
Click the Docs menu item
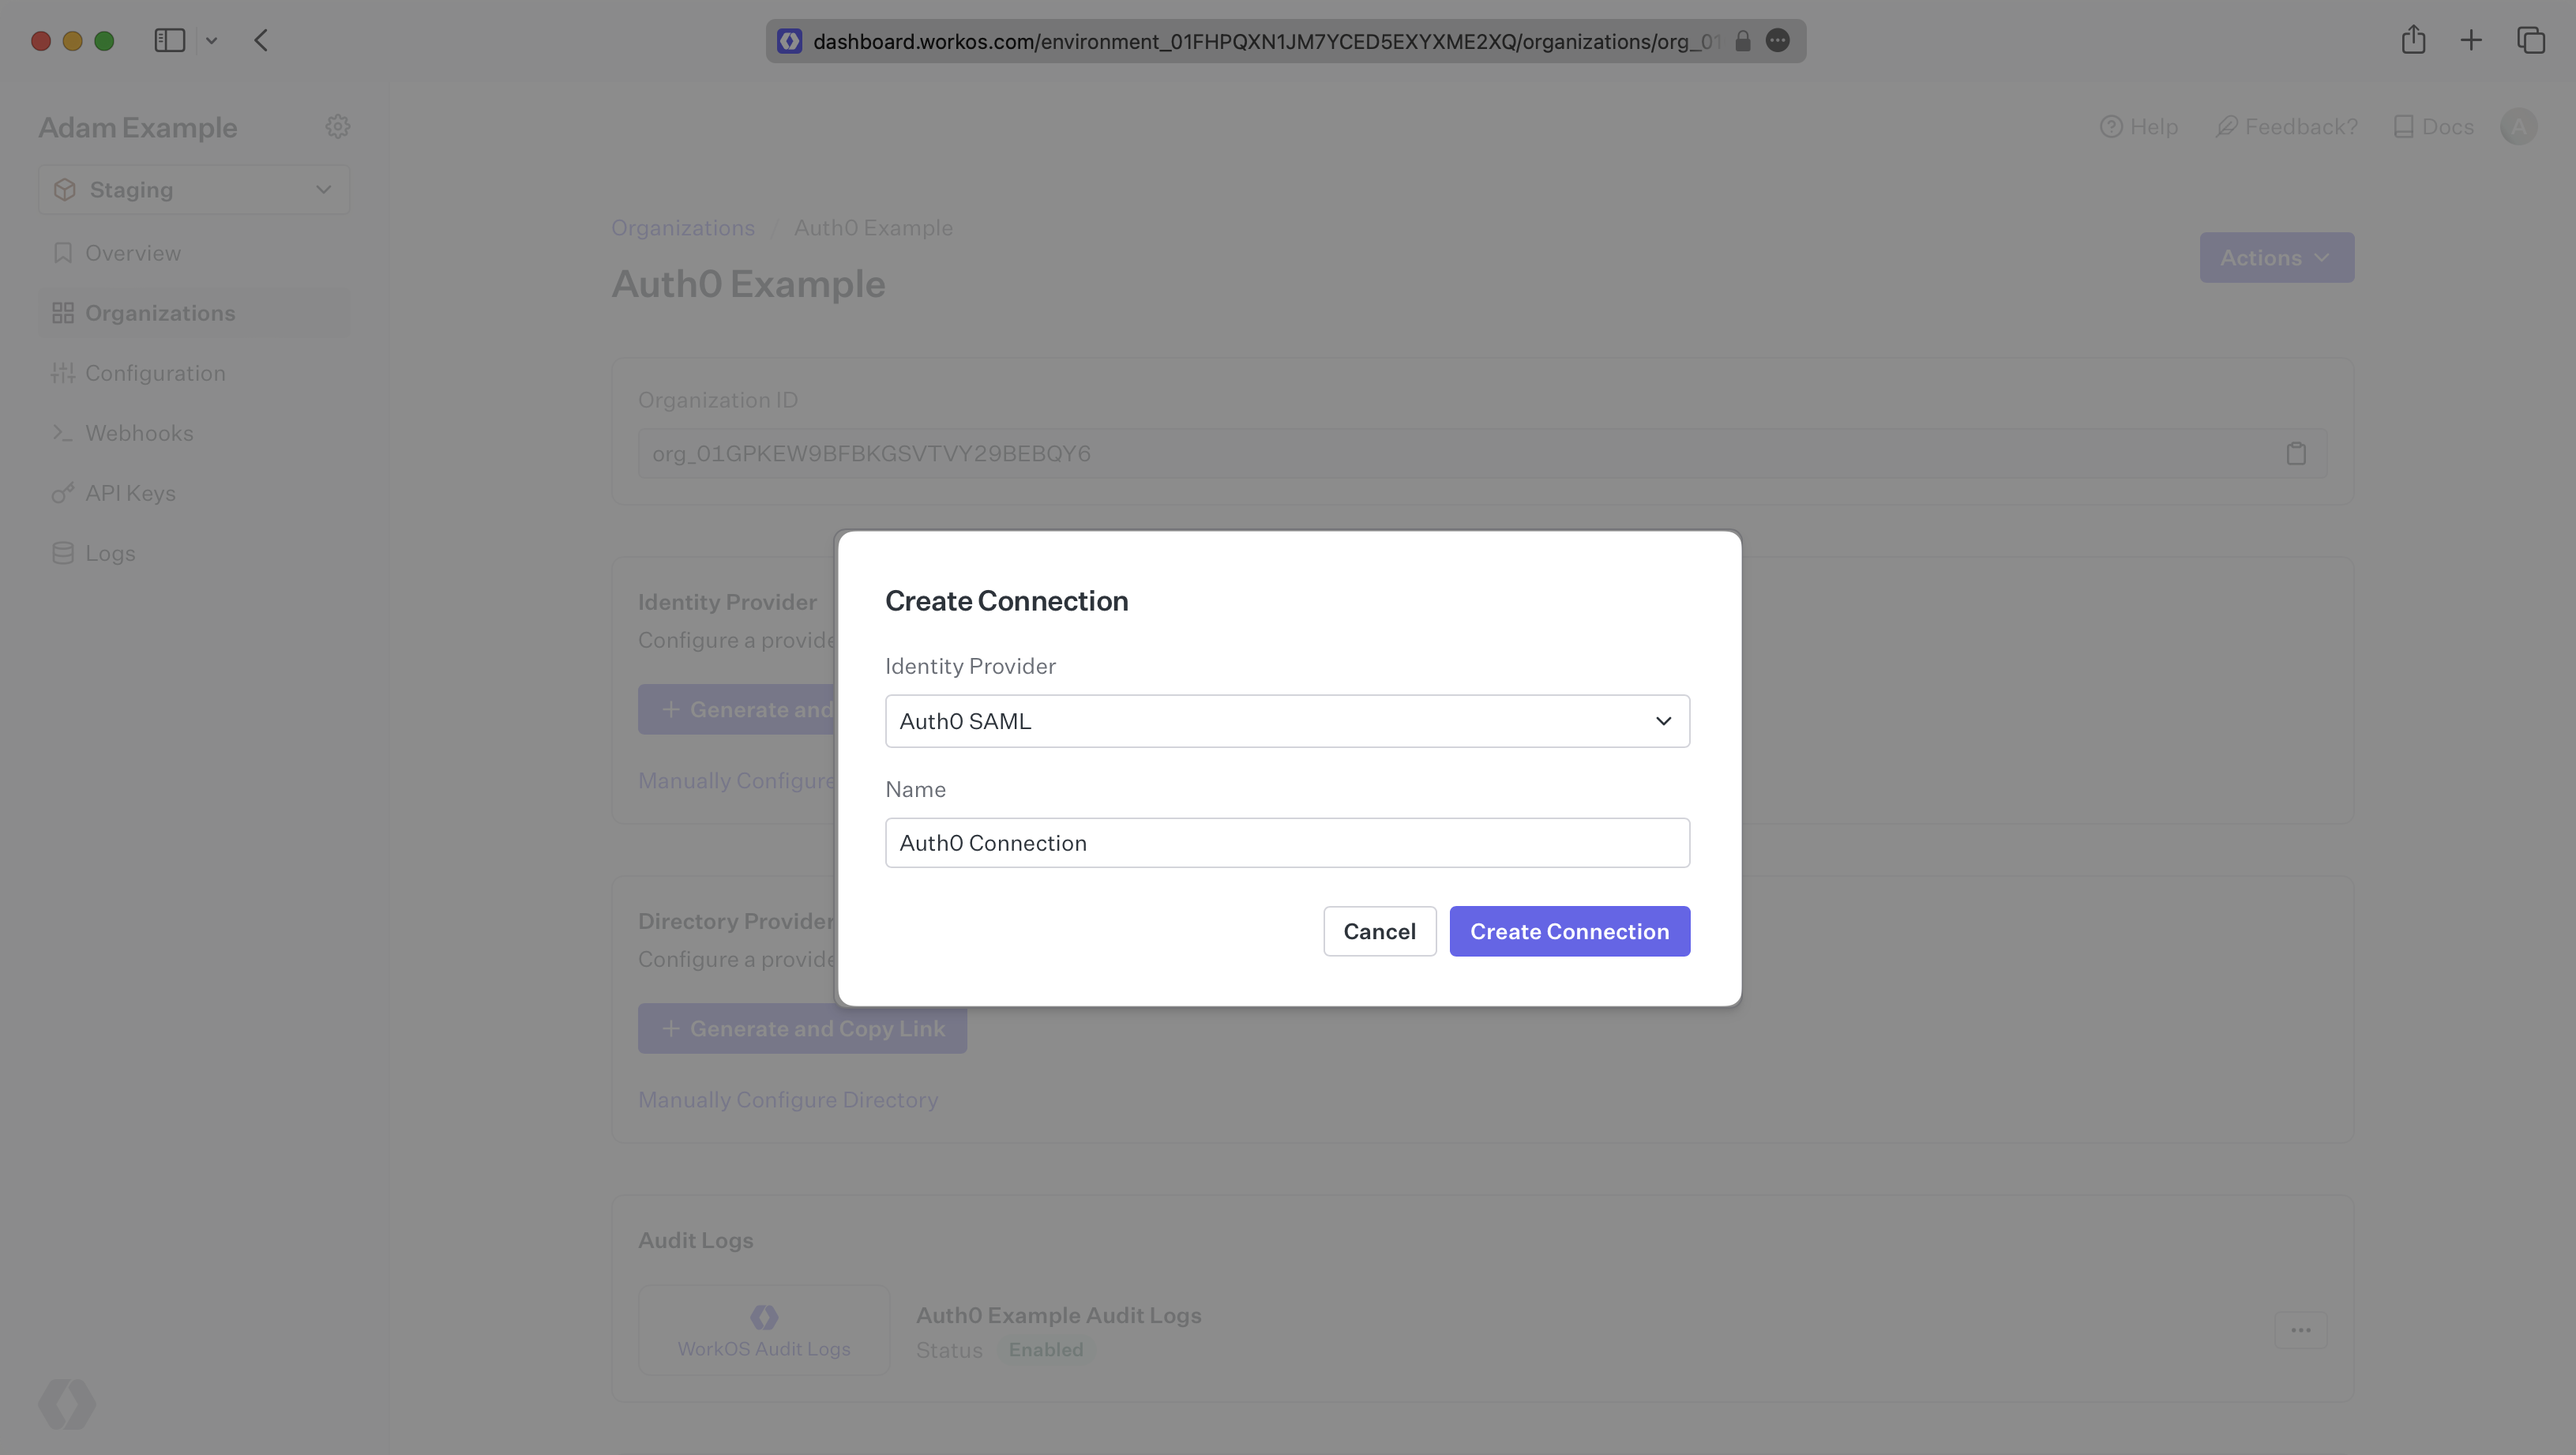click(x=2446, y=126)
